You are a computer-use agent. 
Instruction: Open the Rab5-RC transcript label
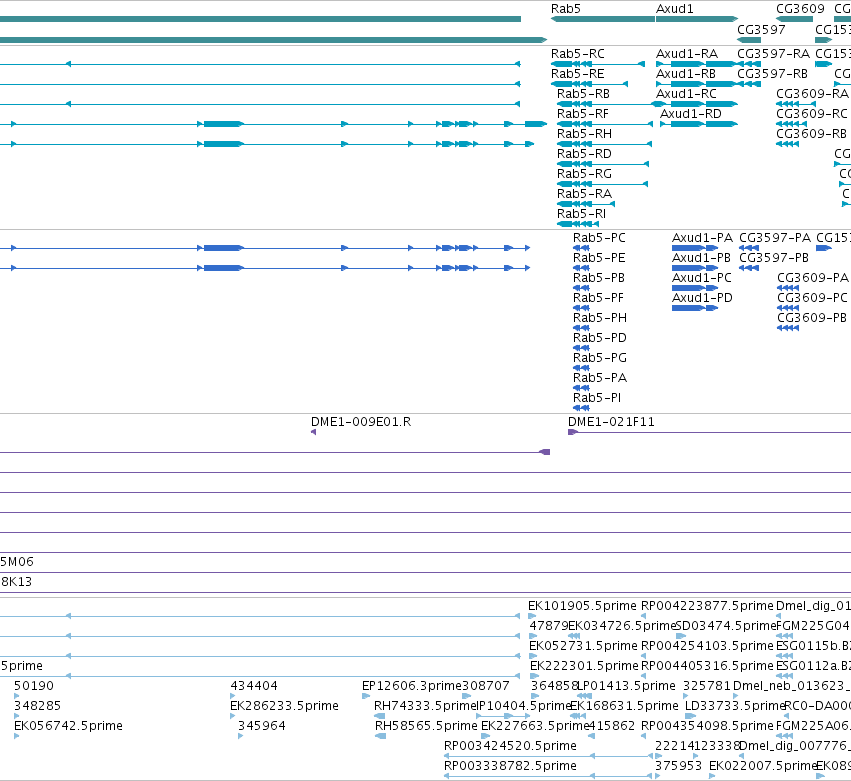[577, 54]
